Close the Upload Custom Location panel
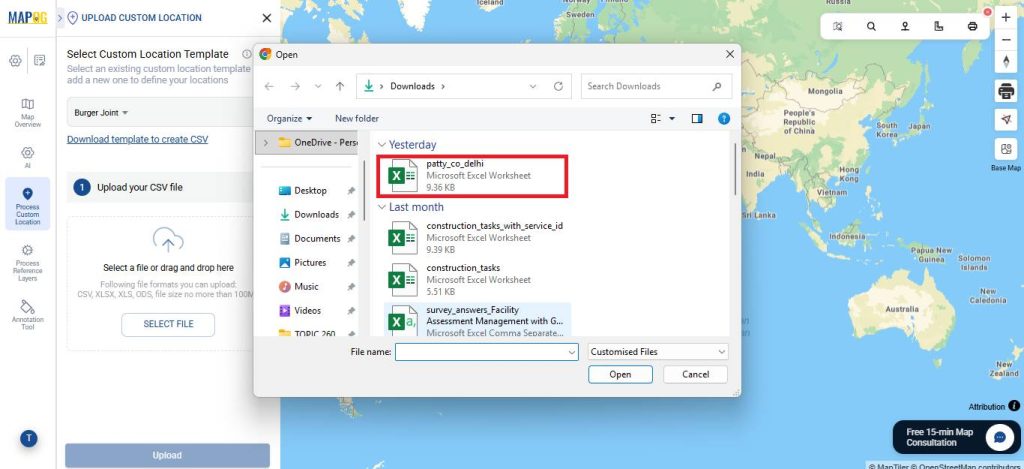 click(x=266, y=18)
